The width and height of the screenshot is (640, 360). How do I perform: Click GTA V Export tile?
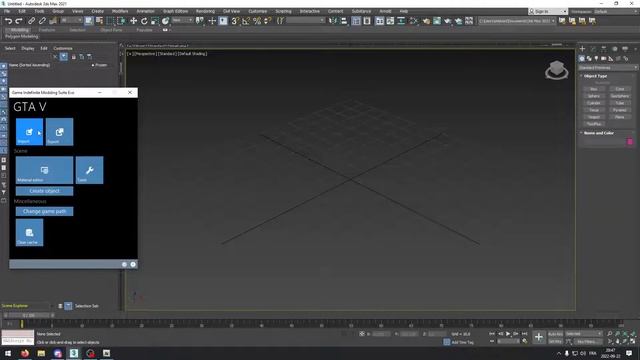tap(60, 132)
